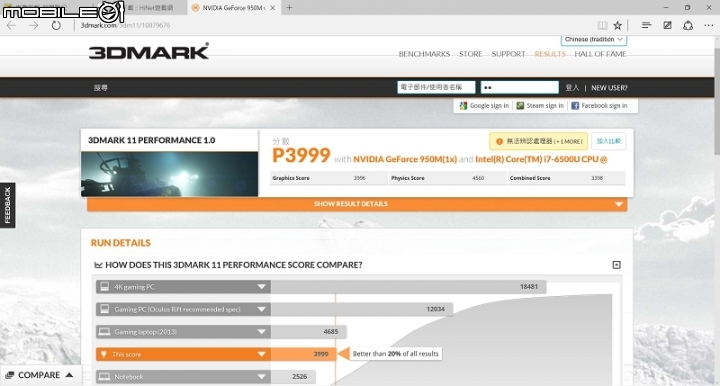Open the 3DMark 11 benchmark thumbnail
This screenshot has height=386, width=720.
pyautogui.click(x=169, y=174)
